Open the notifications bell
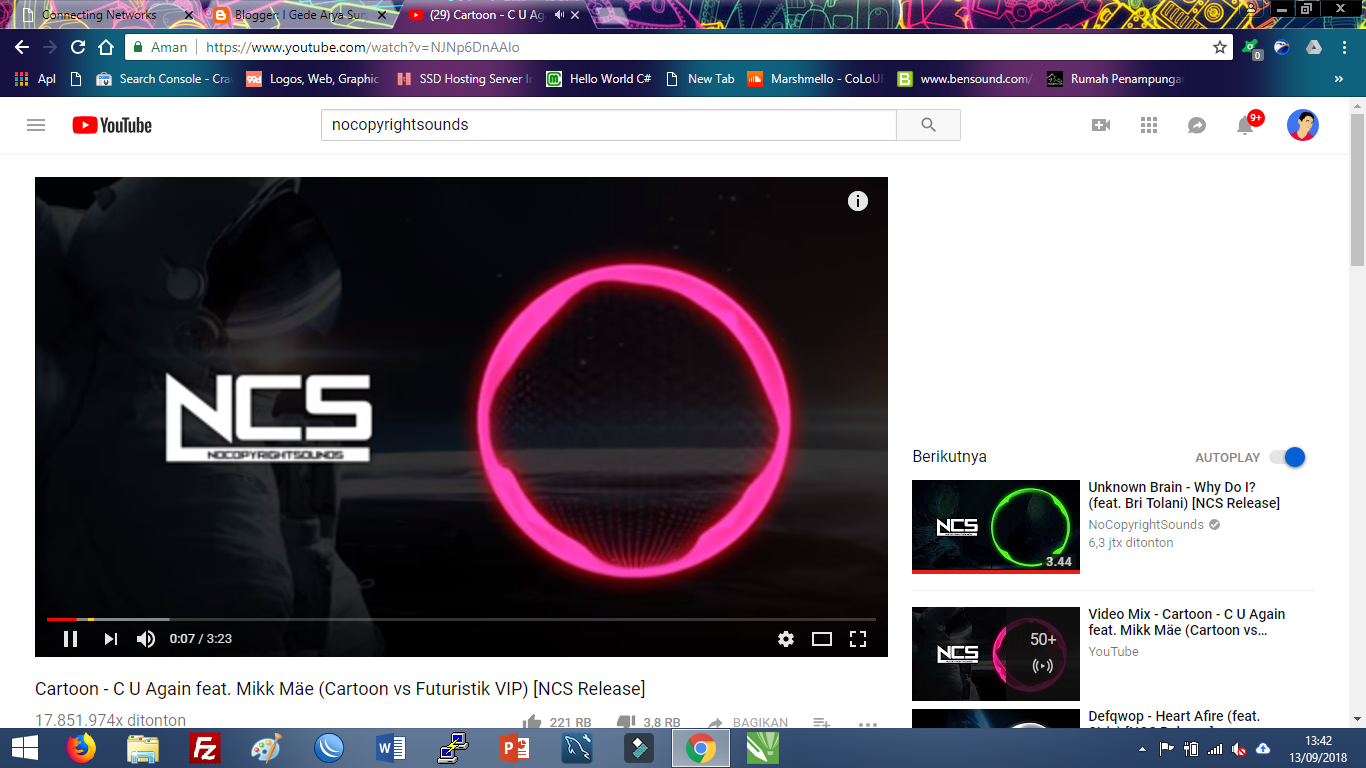 pos(1245,125)
